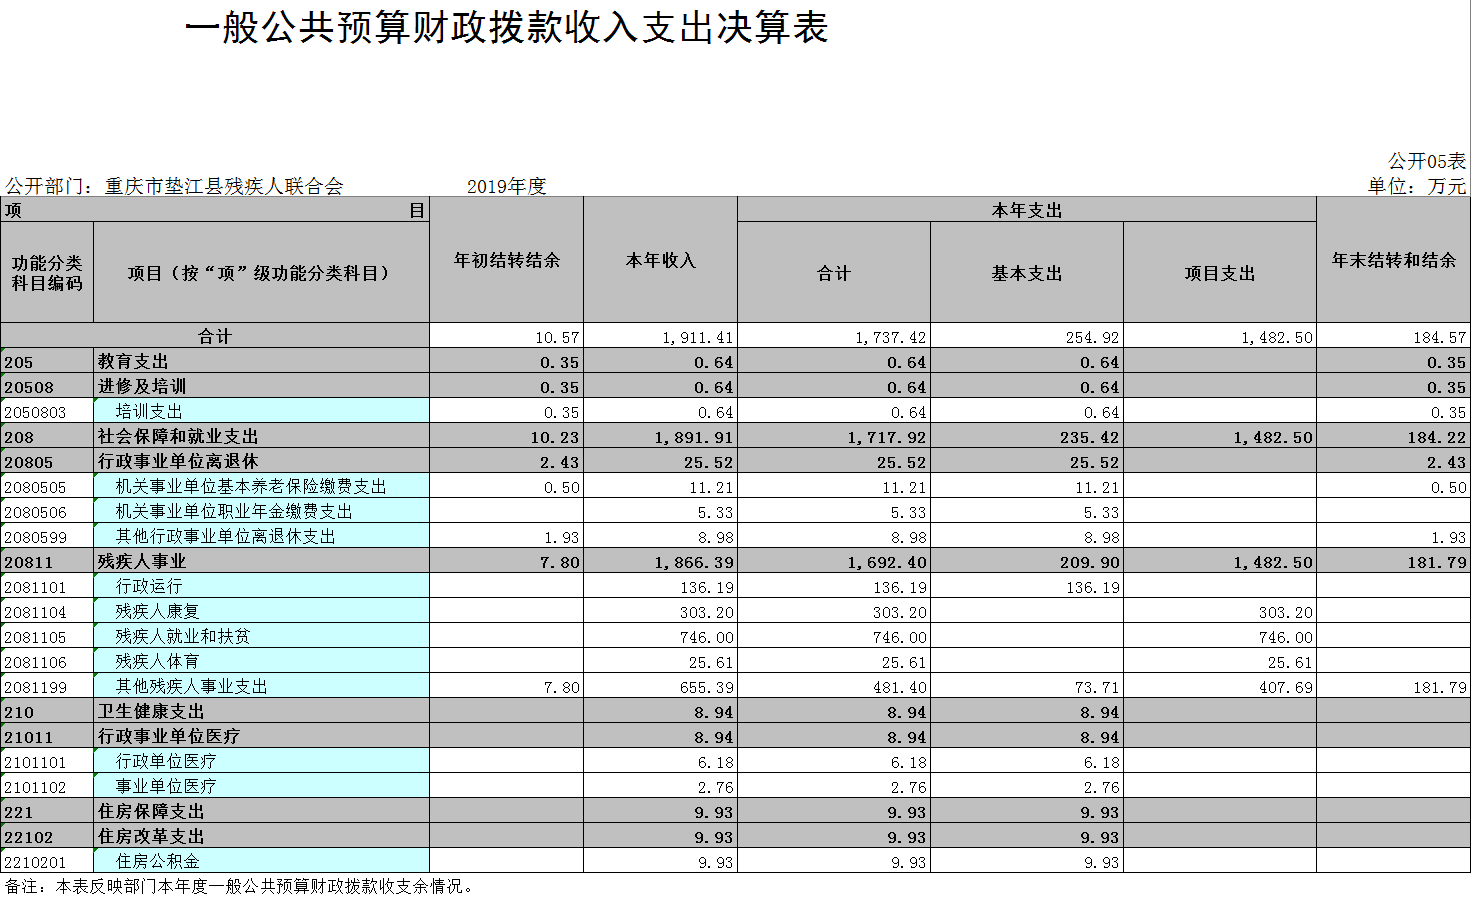Screen dimensions: 1471x898
Task: Click the 项目（按"项"级功能分类科目）header
Action: click(x=262, y=273)
